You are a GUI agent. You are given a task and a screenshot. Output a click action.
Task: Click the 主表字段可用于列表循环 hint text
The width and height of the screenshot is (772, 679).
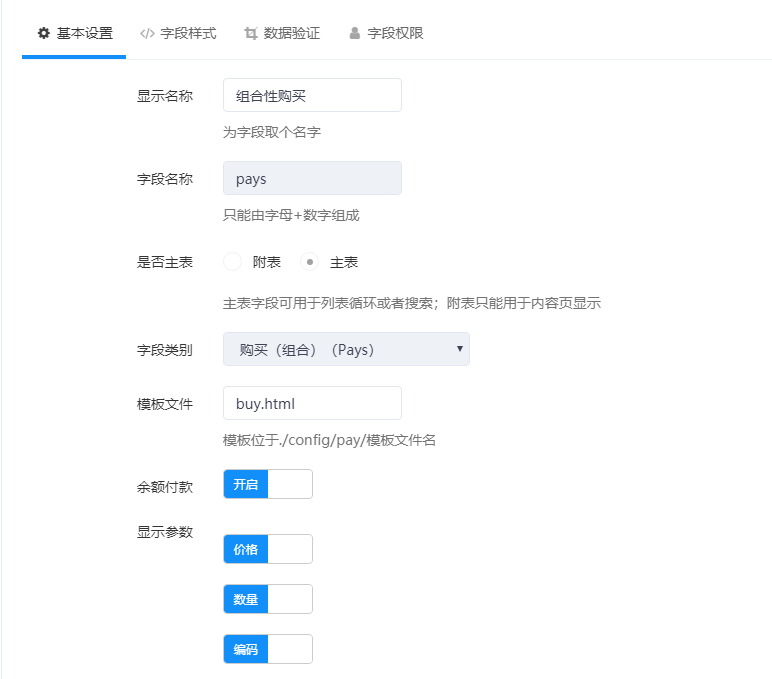(x=412, y=303)
